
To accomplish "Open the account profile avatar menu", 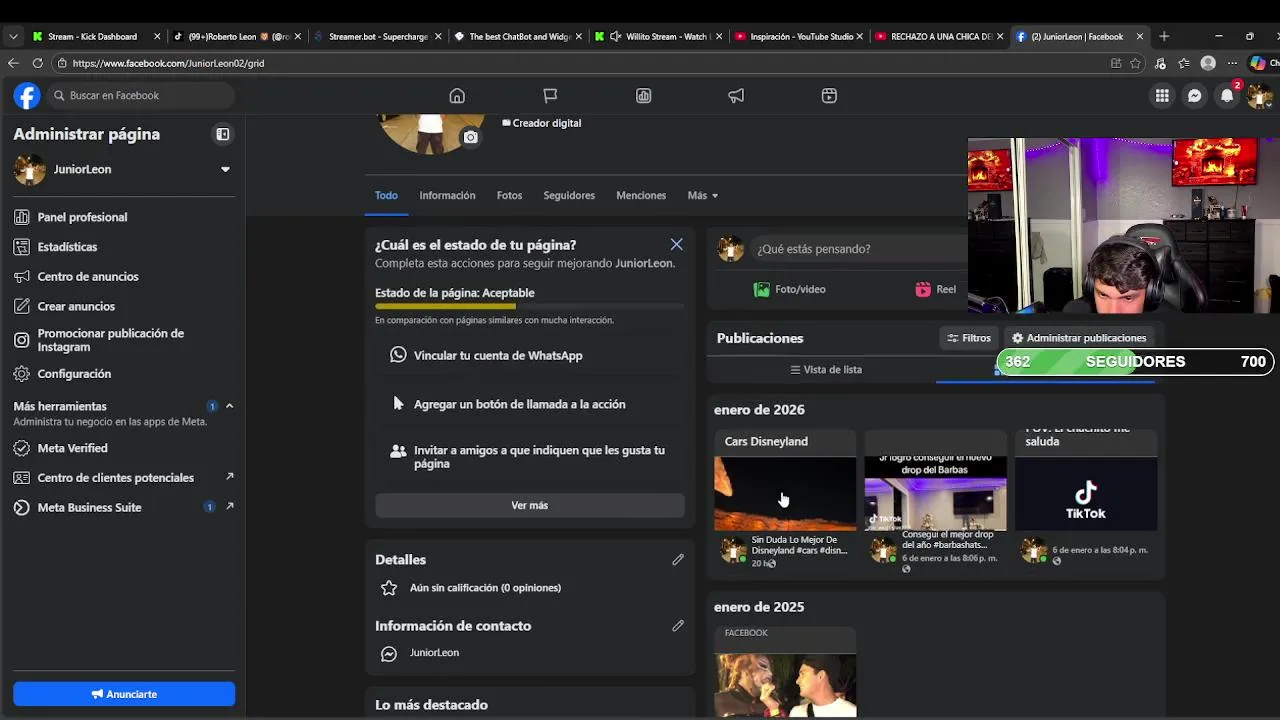I will (1259, 96).
